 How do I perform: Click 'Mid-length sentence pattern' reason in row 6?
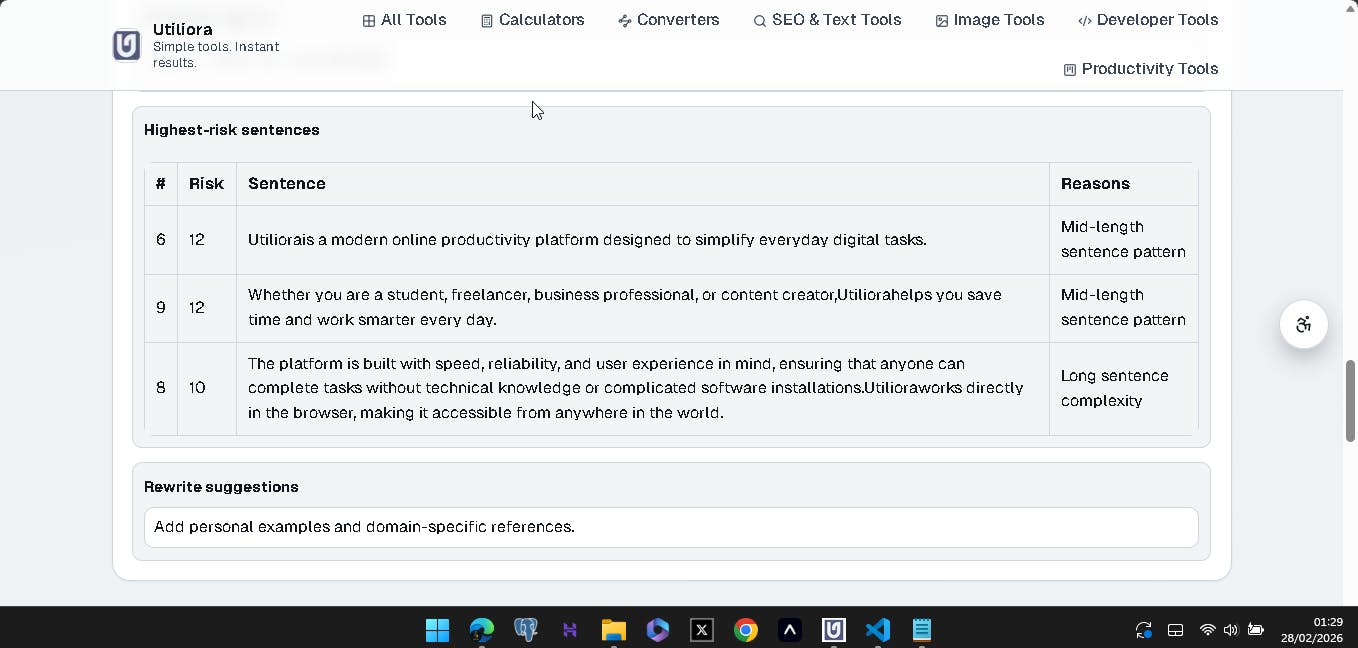pyautogui.click(x=1123, y=240)
